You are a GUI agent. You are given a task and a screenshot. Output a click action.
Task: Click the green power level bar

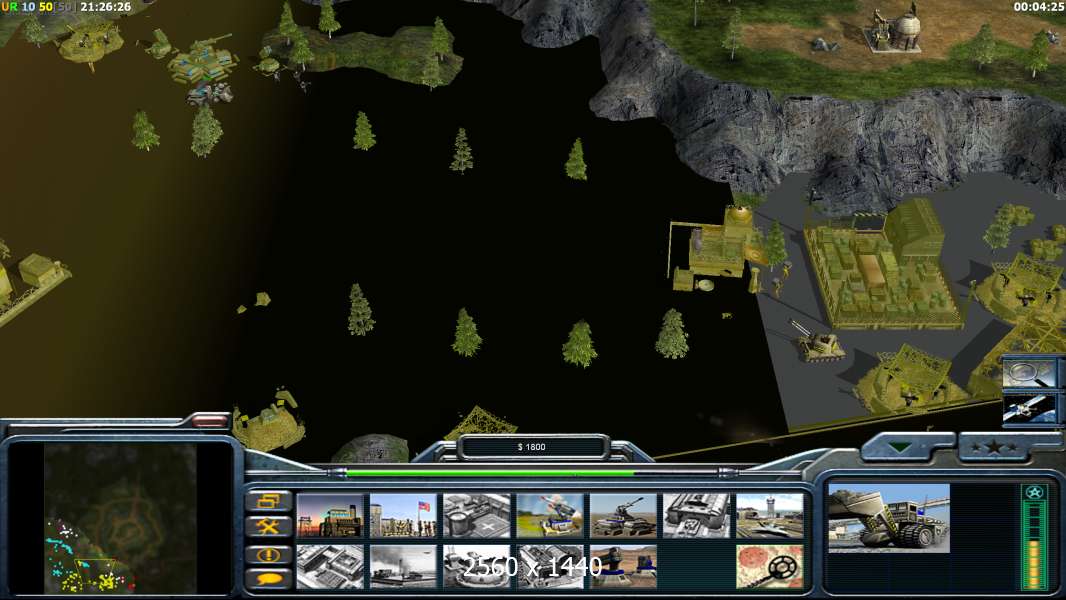tap(489, 472)
